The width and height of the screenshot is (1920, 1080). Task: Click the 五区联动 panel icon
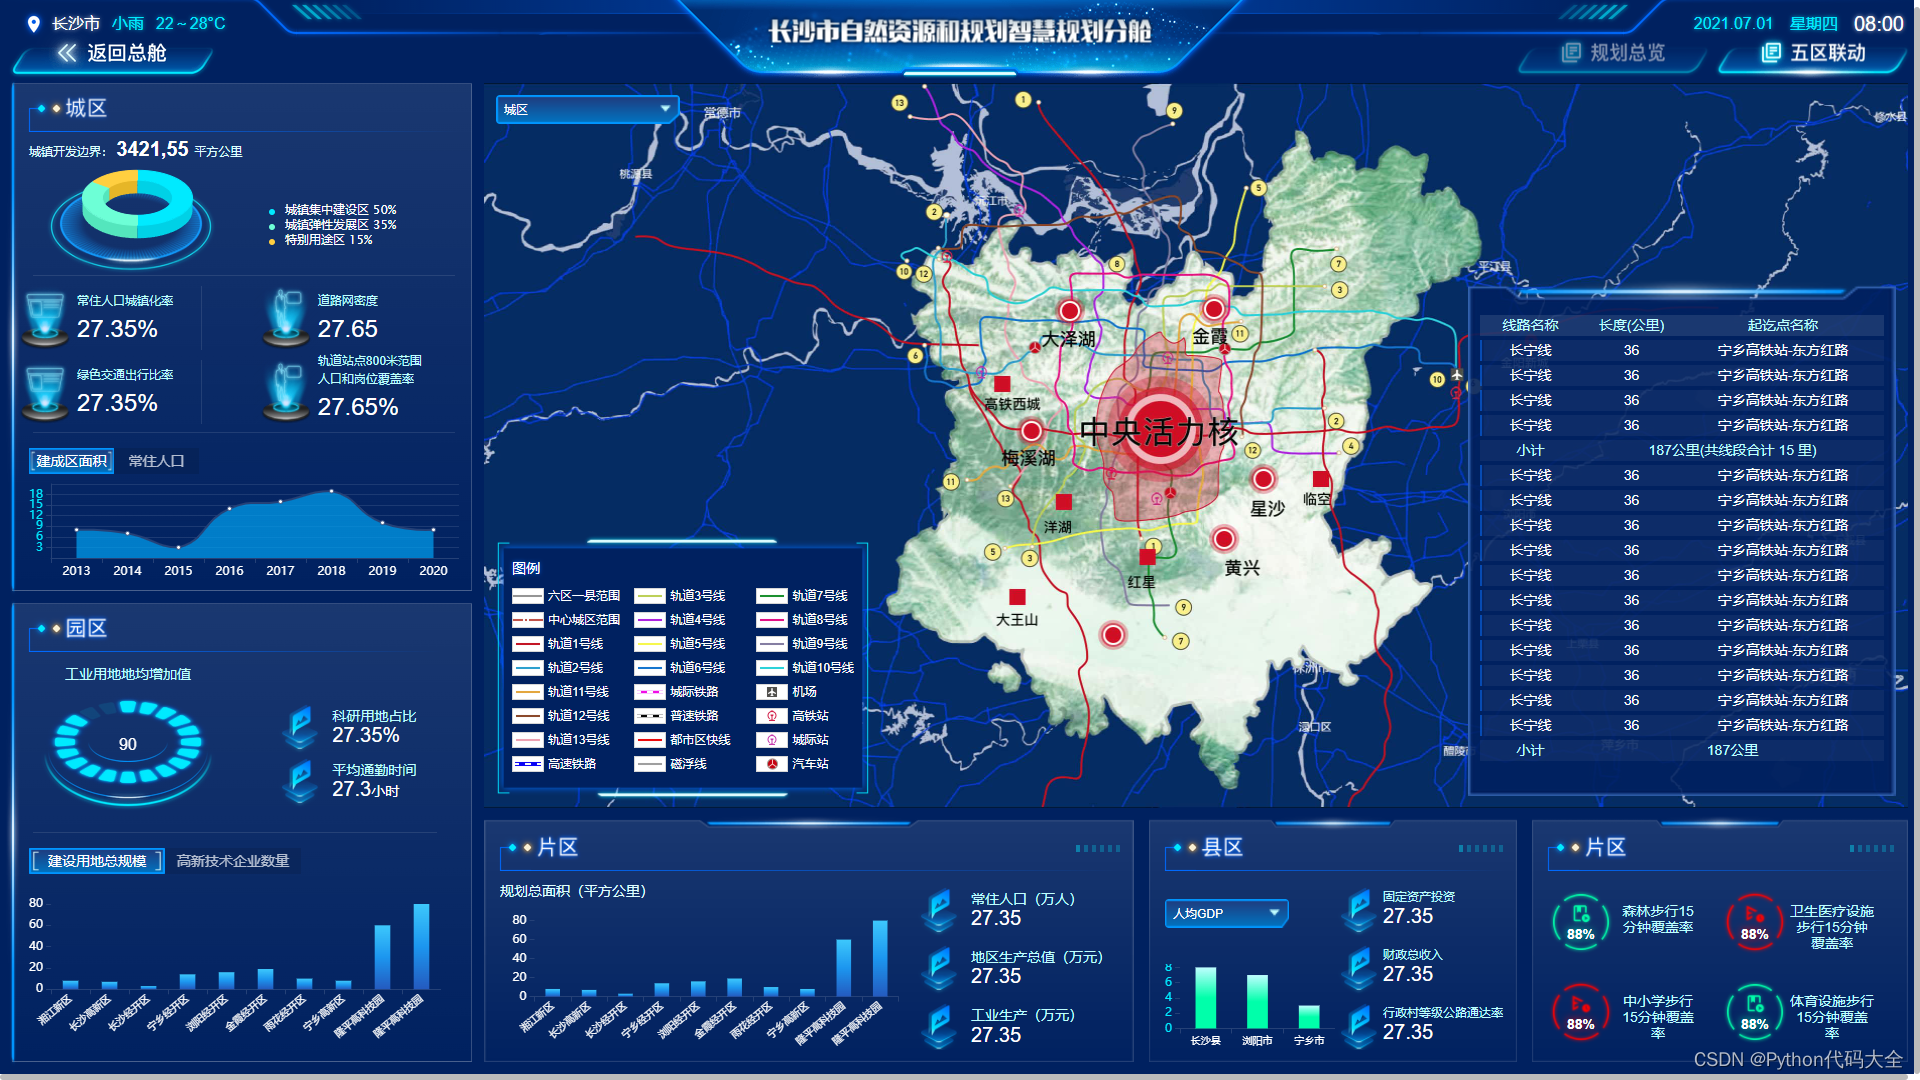pyautogui.click(x=1771, y=53)
